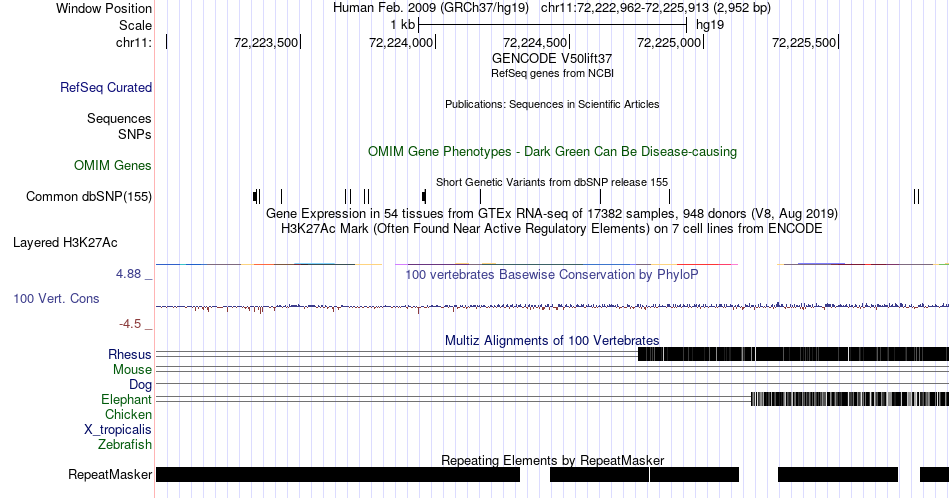The image size is (950, 498).
Task: Click the GTEx Gene Expression track title
Action: (x=552, y=213)
